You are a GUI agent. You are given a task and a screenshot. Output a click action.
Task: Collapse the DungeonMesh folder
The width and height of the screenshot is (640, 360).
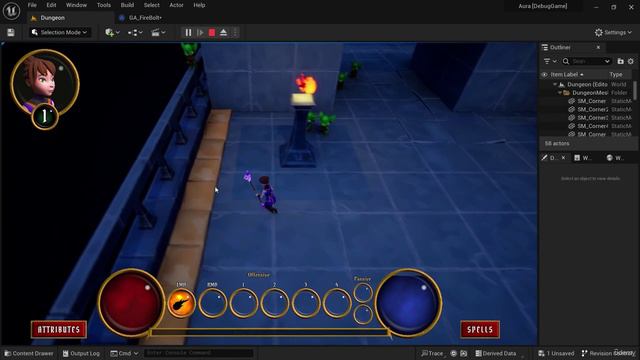coord(560,93)
